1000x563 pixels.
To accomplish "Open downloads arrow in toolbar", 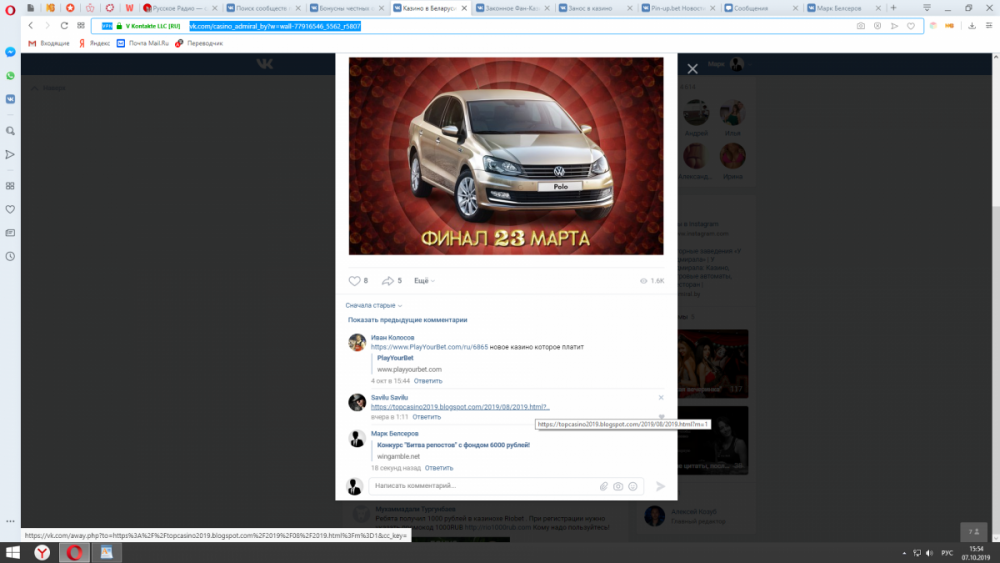I will coord(972,26).
